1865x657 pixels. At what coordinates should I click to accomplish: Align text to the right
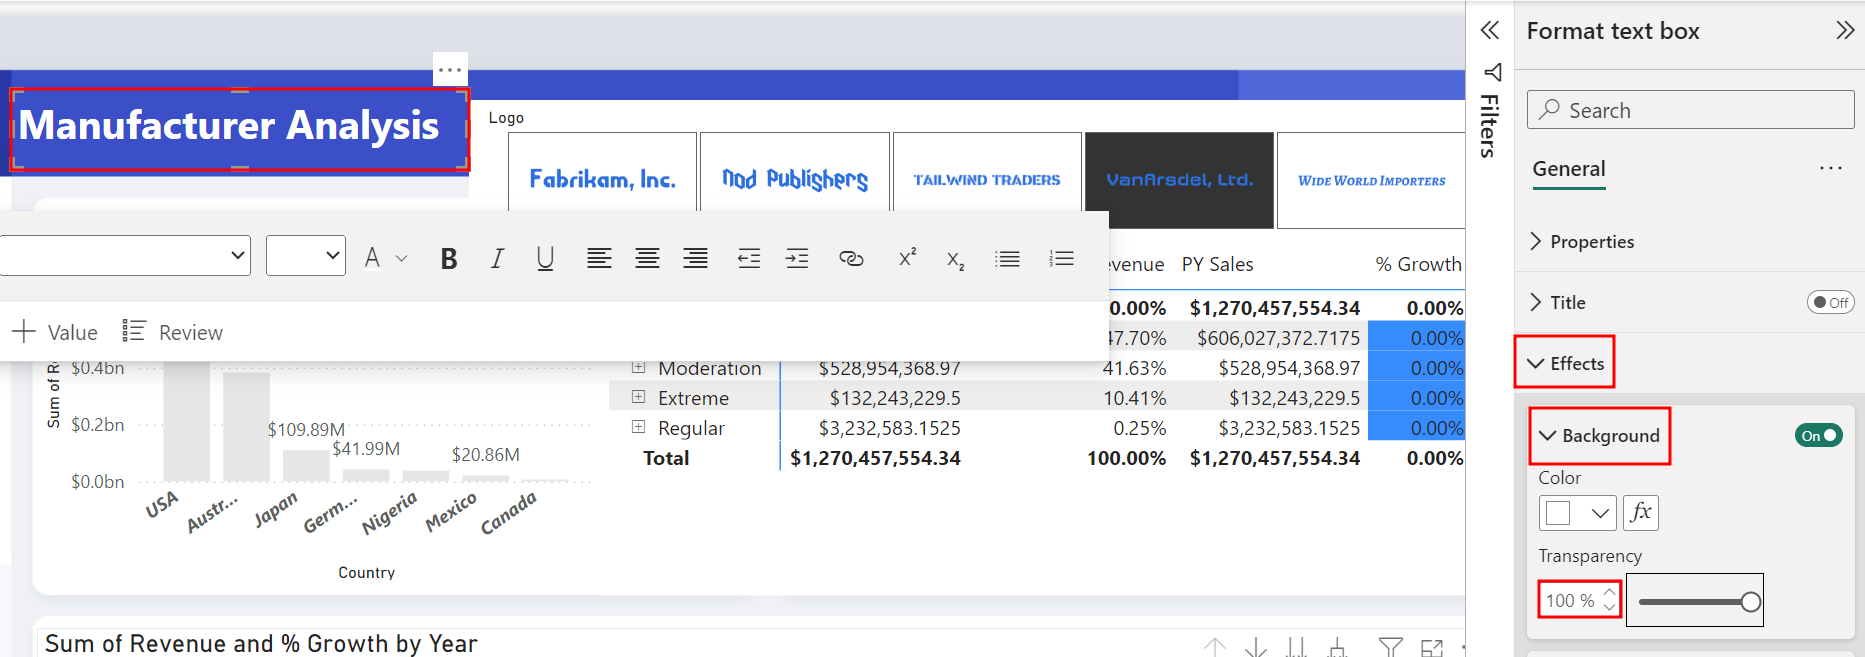tap(695, 259)
